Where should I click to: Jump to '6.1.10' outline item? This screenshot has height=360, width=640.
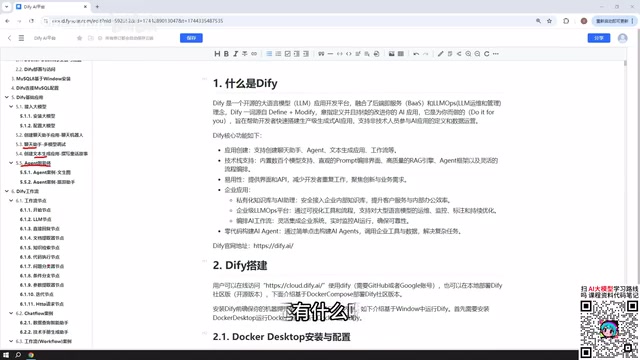pos(36,294)
